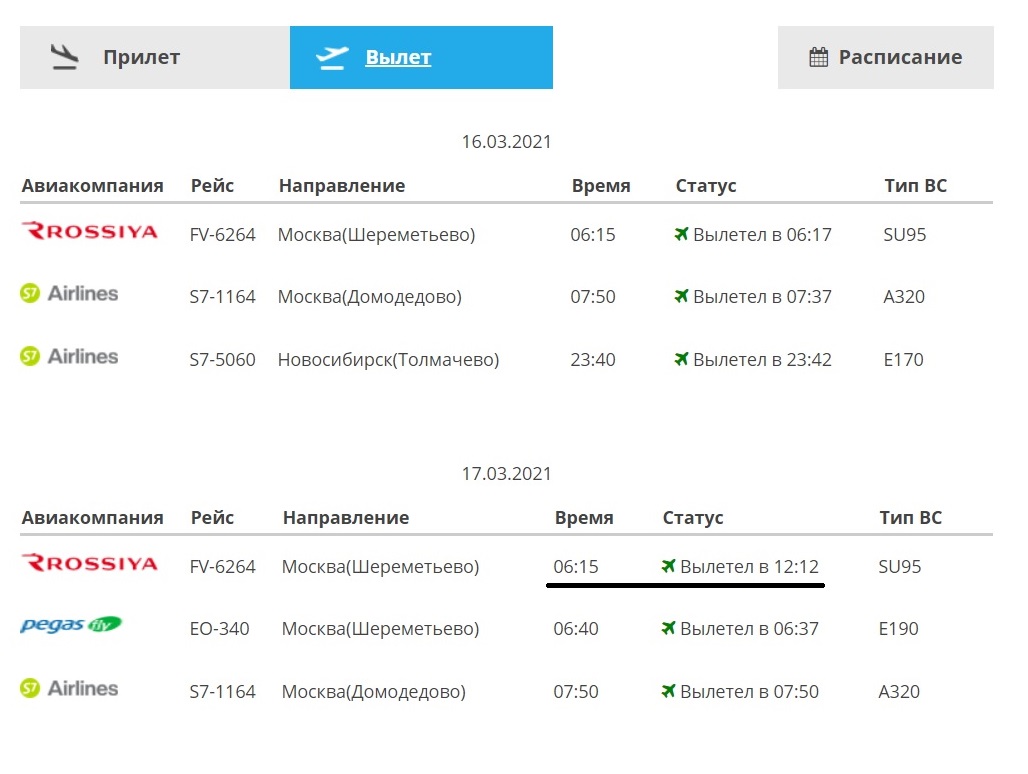This screenshot has width=1028, height=774.
Task: Click Москва(Домодедово) destination on 17.03.2021
Action: coord(374,692)
